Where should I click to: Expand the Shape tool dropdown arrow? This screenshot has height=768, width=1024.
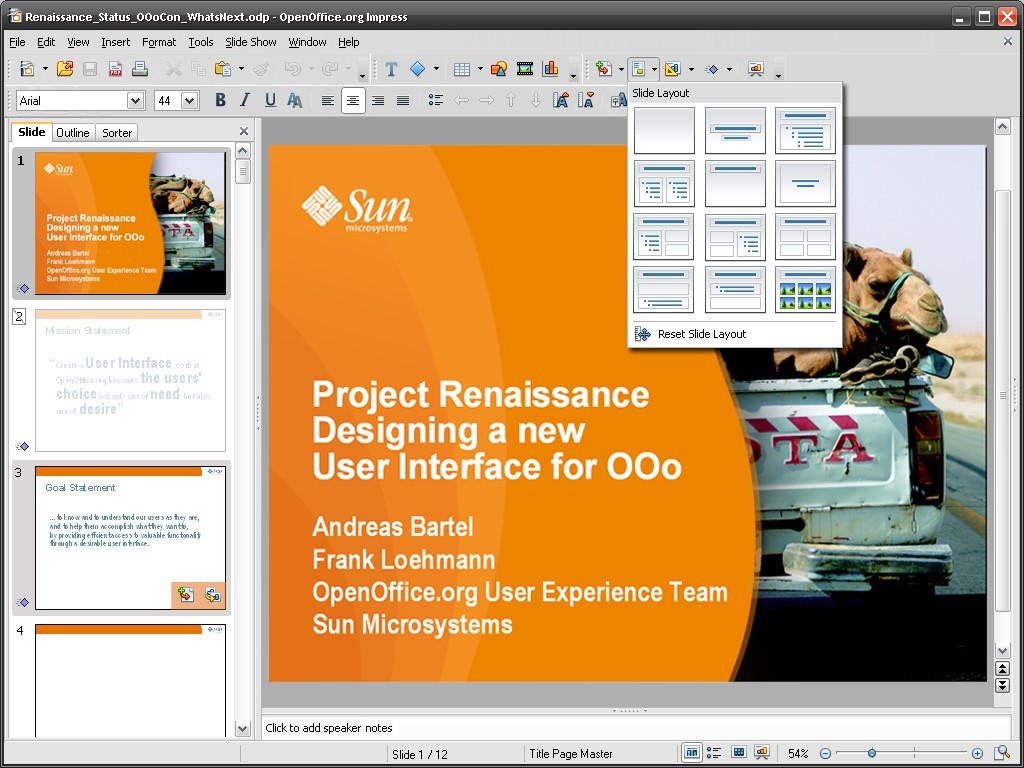[436, 69]
